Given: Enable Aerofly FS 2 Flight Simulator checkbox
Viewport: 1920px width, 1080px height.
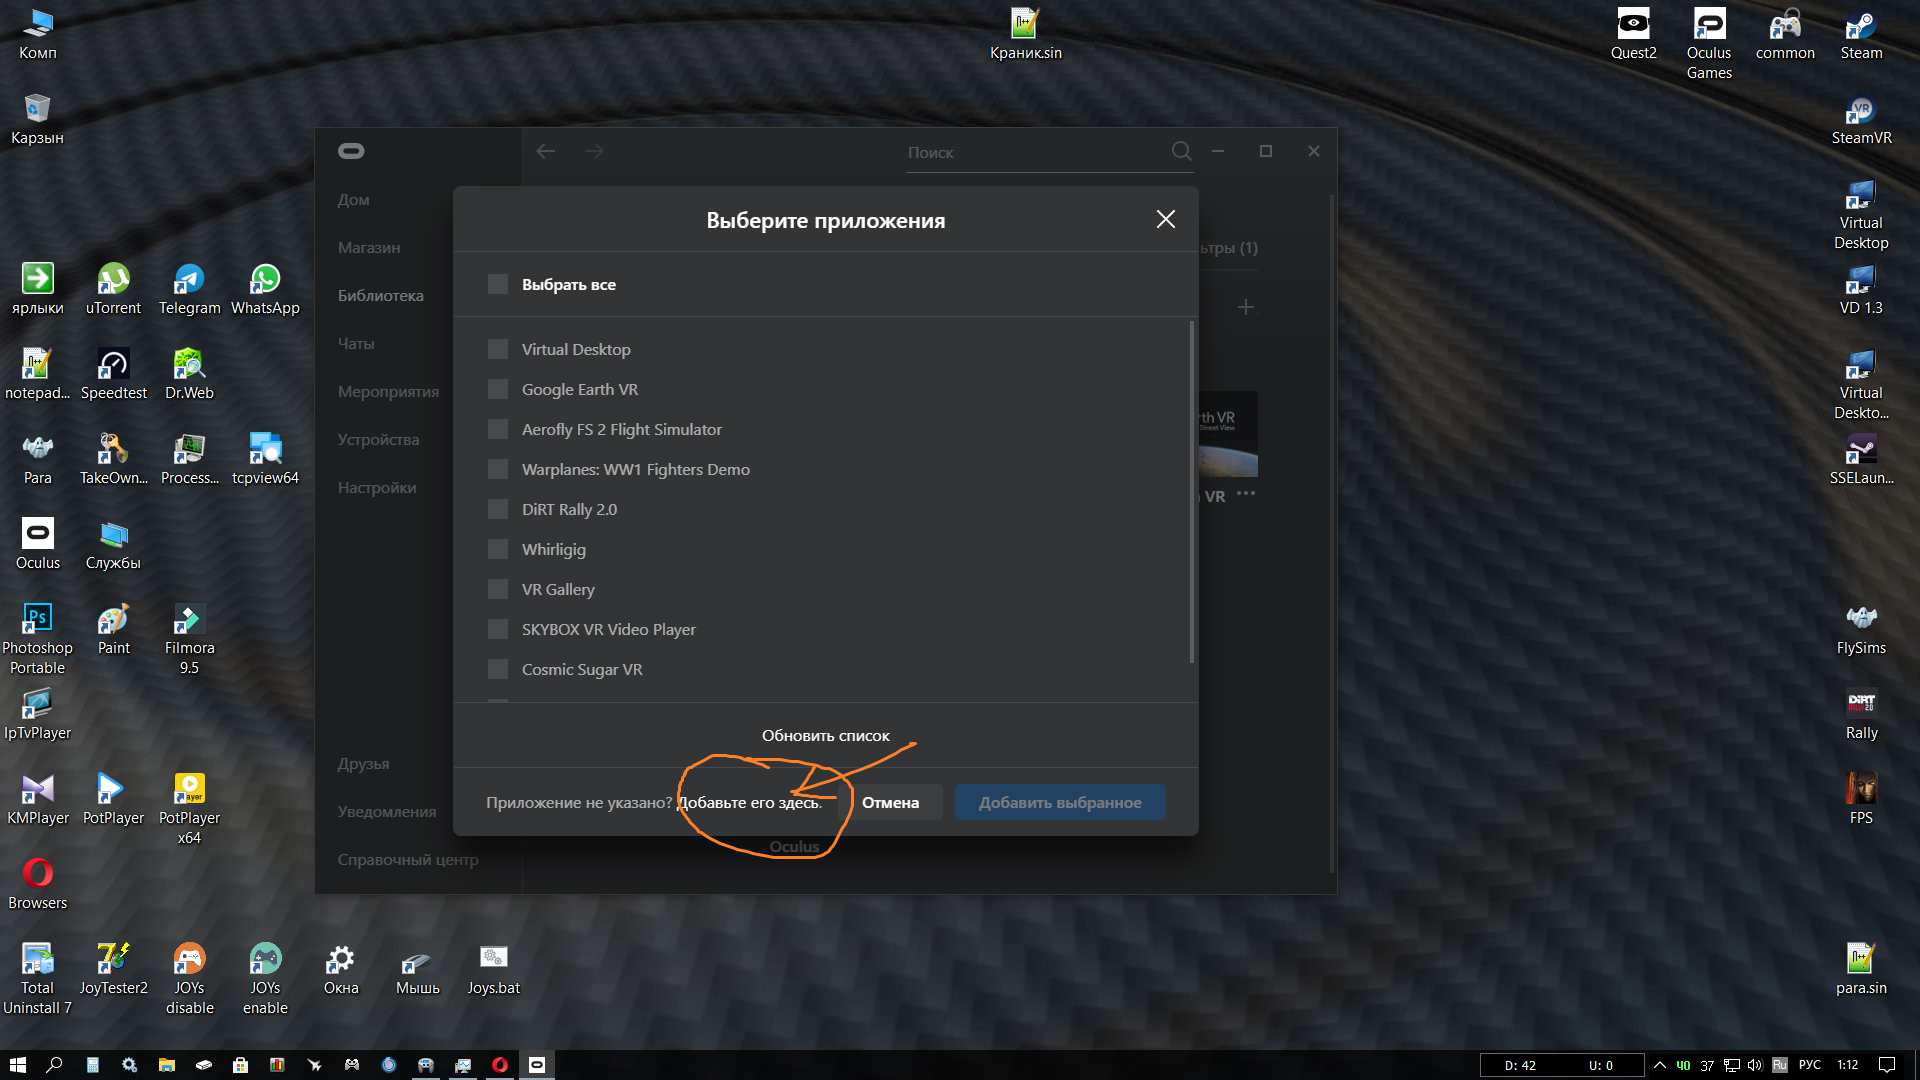Looking at the screenshot, I should coord(497,429).
